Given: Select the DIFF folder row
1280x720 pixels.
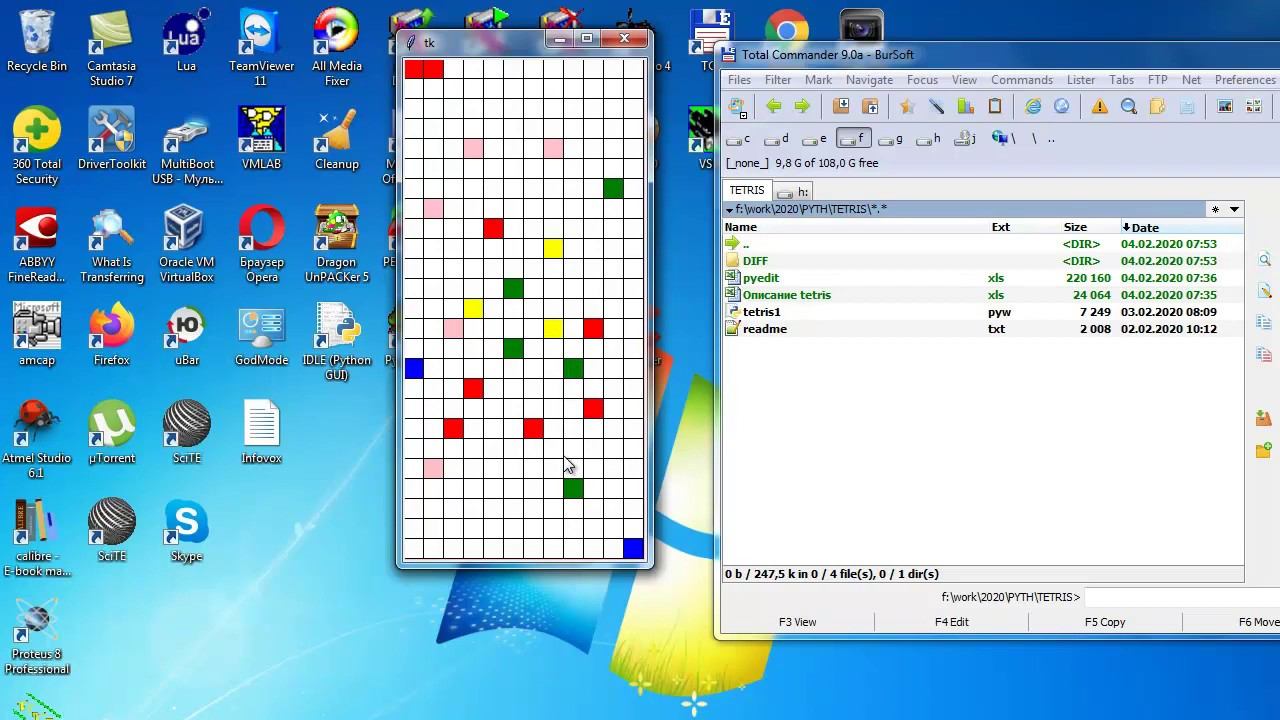Looking at the screenshot, I should tap(983, 261).
